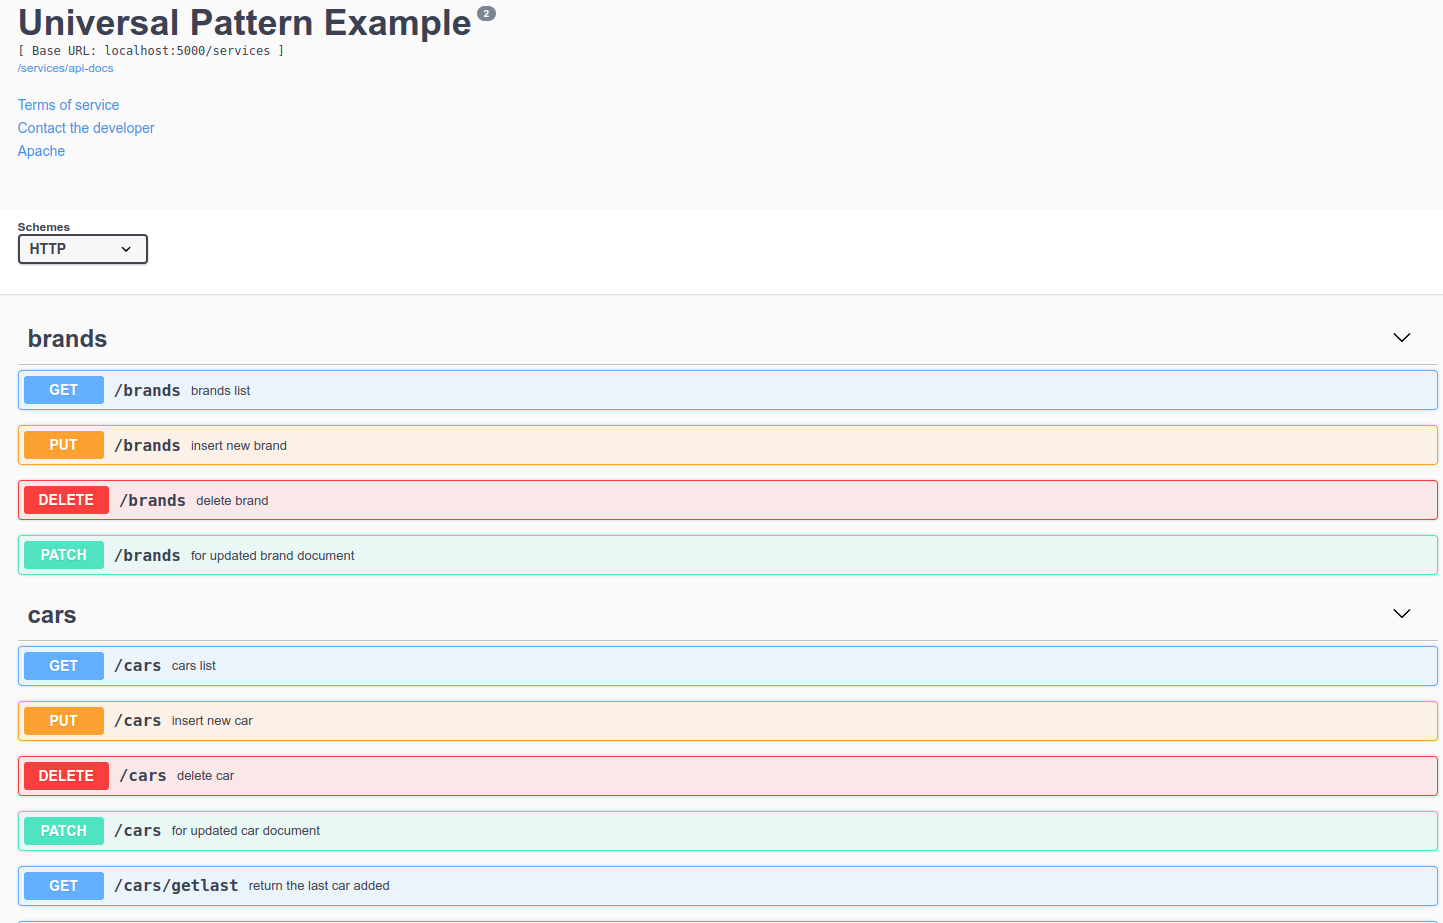Expand 'delete brand' operation description
Viewport: 1443px width, 923px height.
click(x=232, y=501)
